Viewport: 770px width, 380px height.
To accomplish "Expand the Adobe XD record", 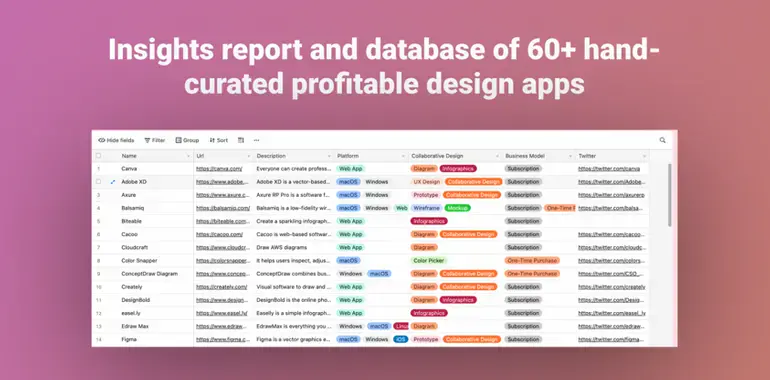I will pyautogui.click(x=113, y=182).
